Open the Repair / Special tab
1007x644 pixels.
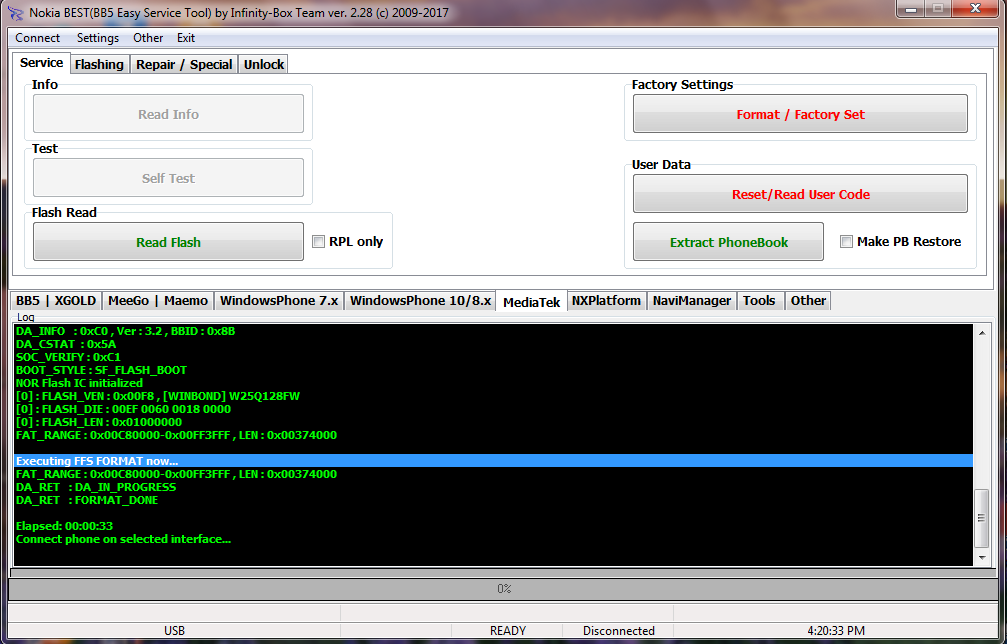click(184, 64)
